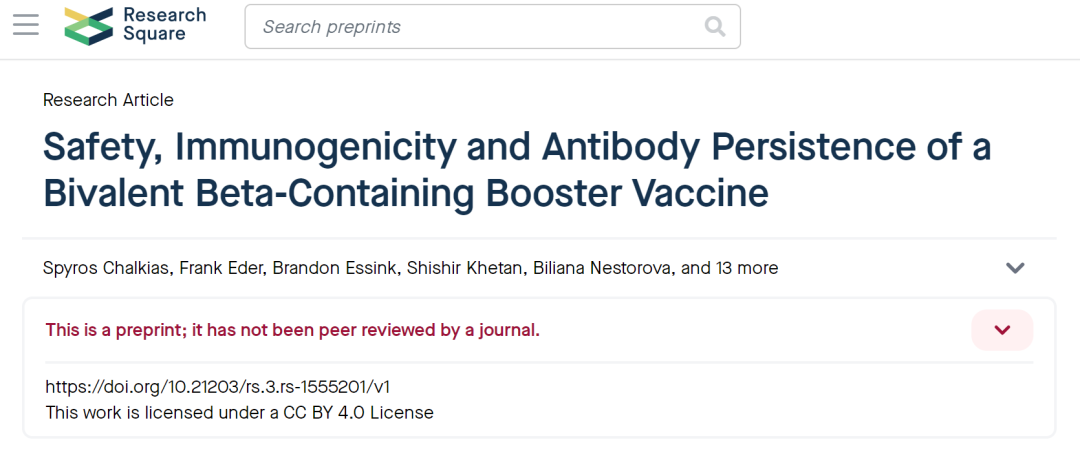Click author name Brandon Essink
This screenshot has height=449, width=1080.
tap(335, 268)
